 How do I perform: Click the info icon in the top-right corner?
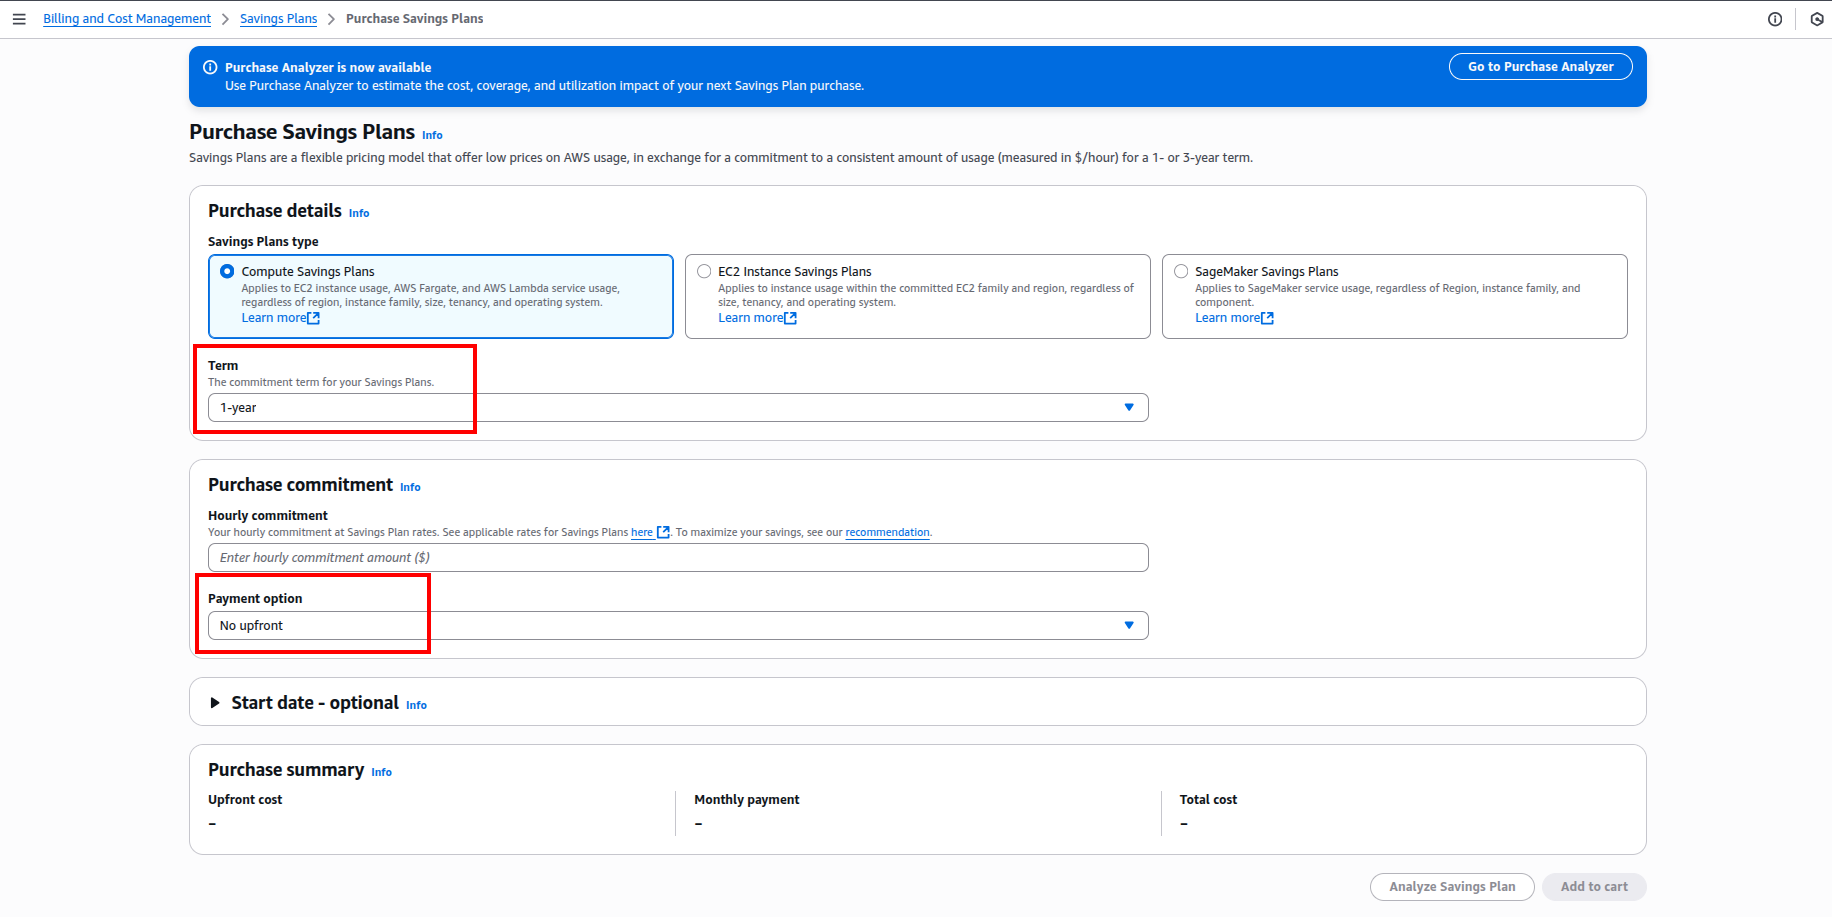pos(1775,19)
